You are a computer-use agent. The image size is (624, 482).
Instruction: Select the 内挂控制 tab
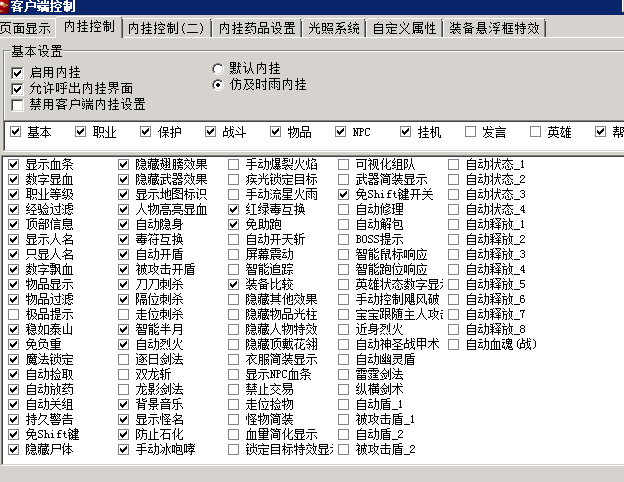tap(89, 27)
